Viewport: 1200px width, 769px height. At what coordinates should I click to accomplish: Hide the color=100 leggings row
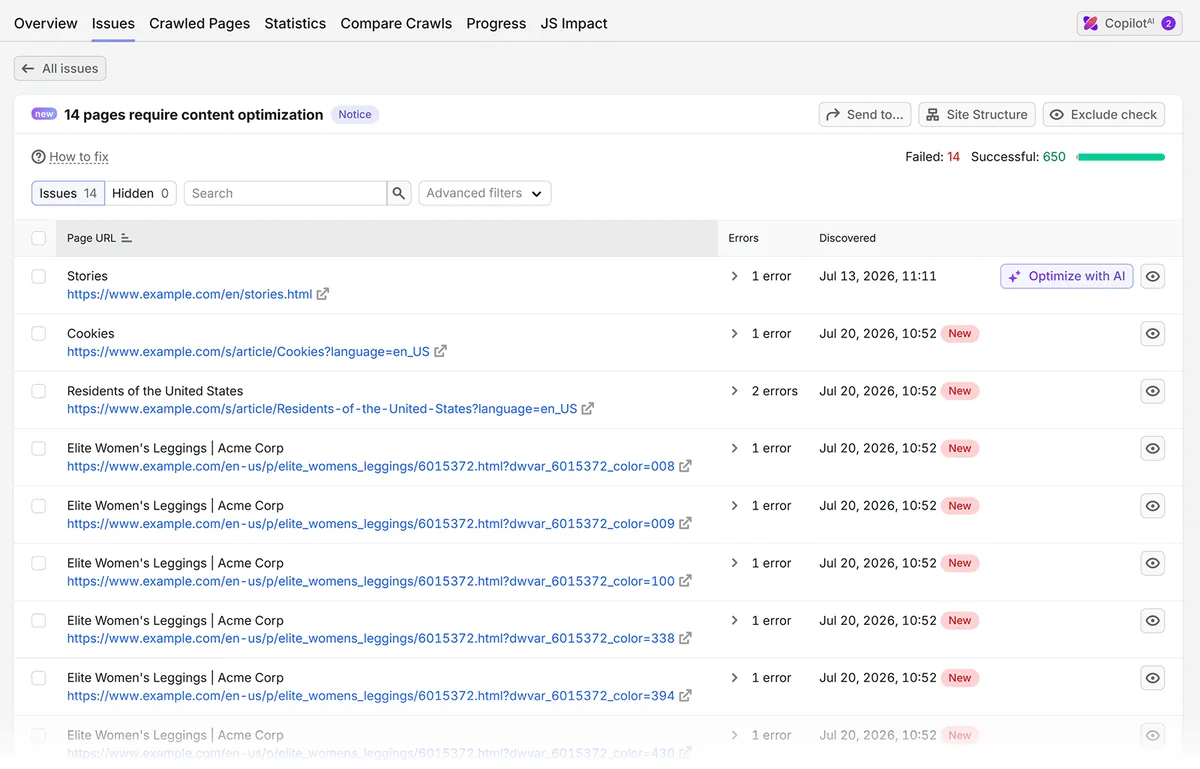[1153, 563]
